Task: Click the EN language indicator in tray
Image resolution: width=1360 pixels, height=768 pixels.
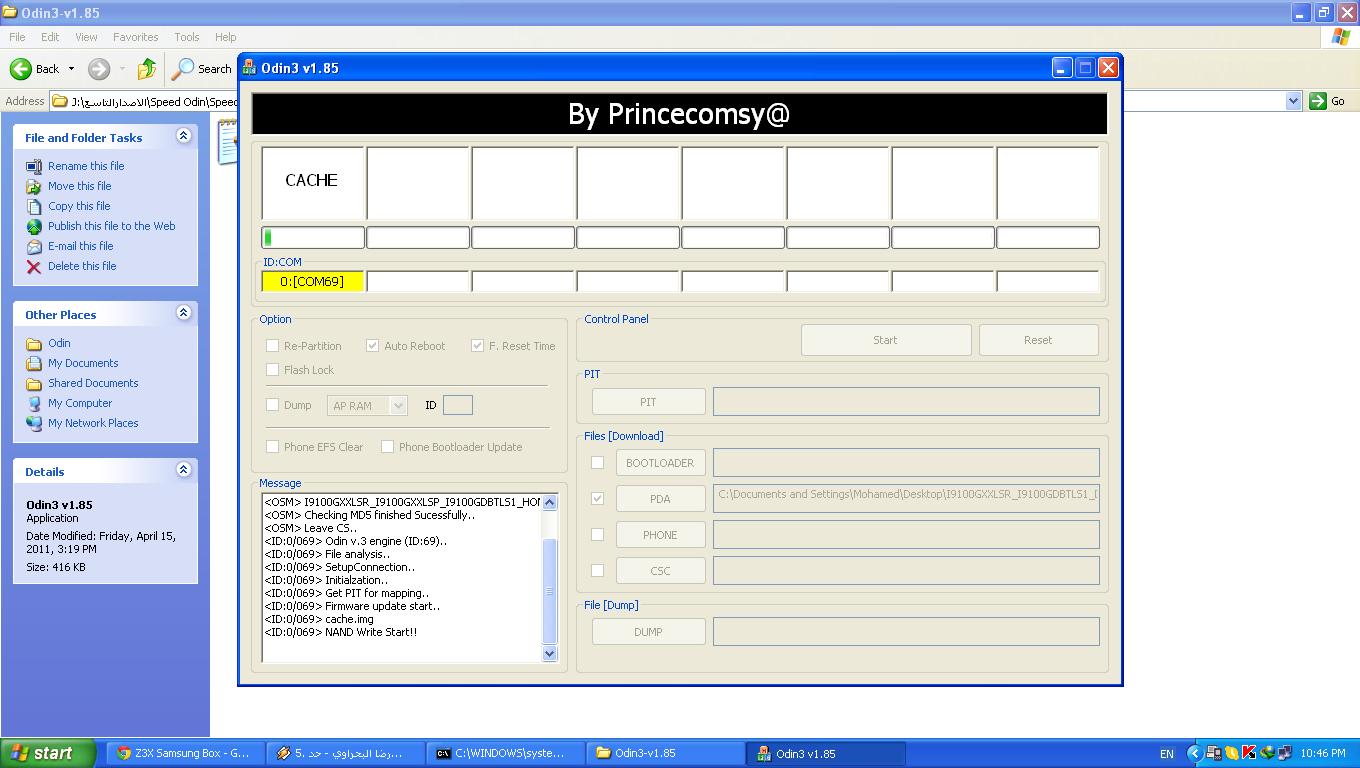Action: click(1166, 754)
